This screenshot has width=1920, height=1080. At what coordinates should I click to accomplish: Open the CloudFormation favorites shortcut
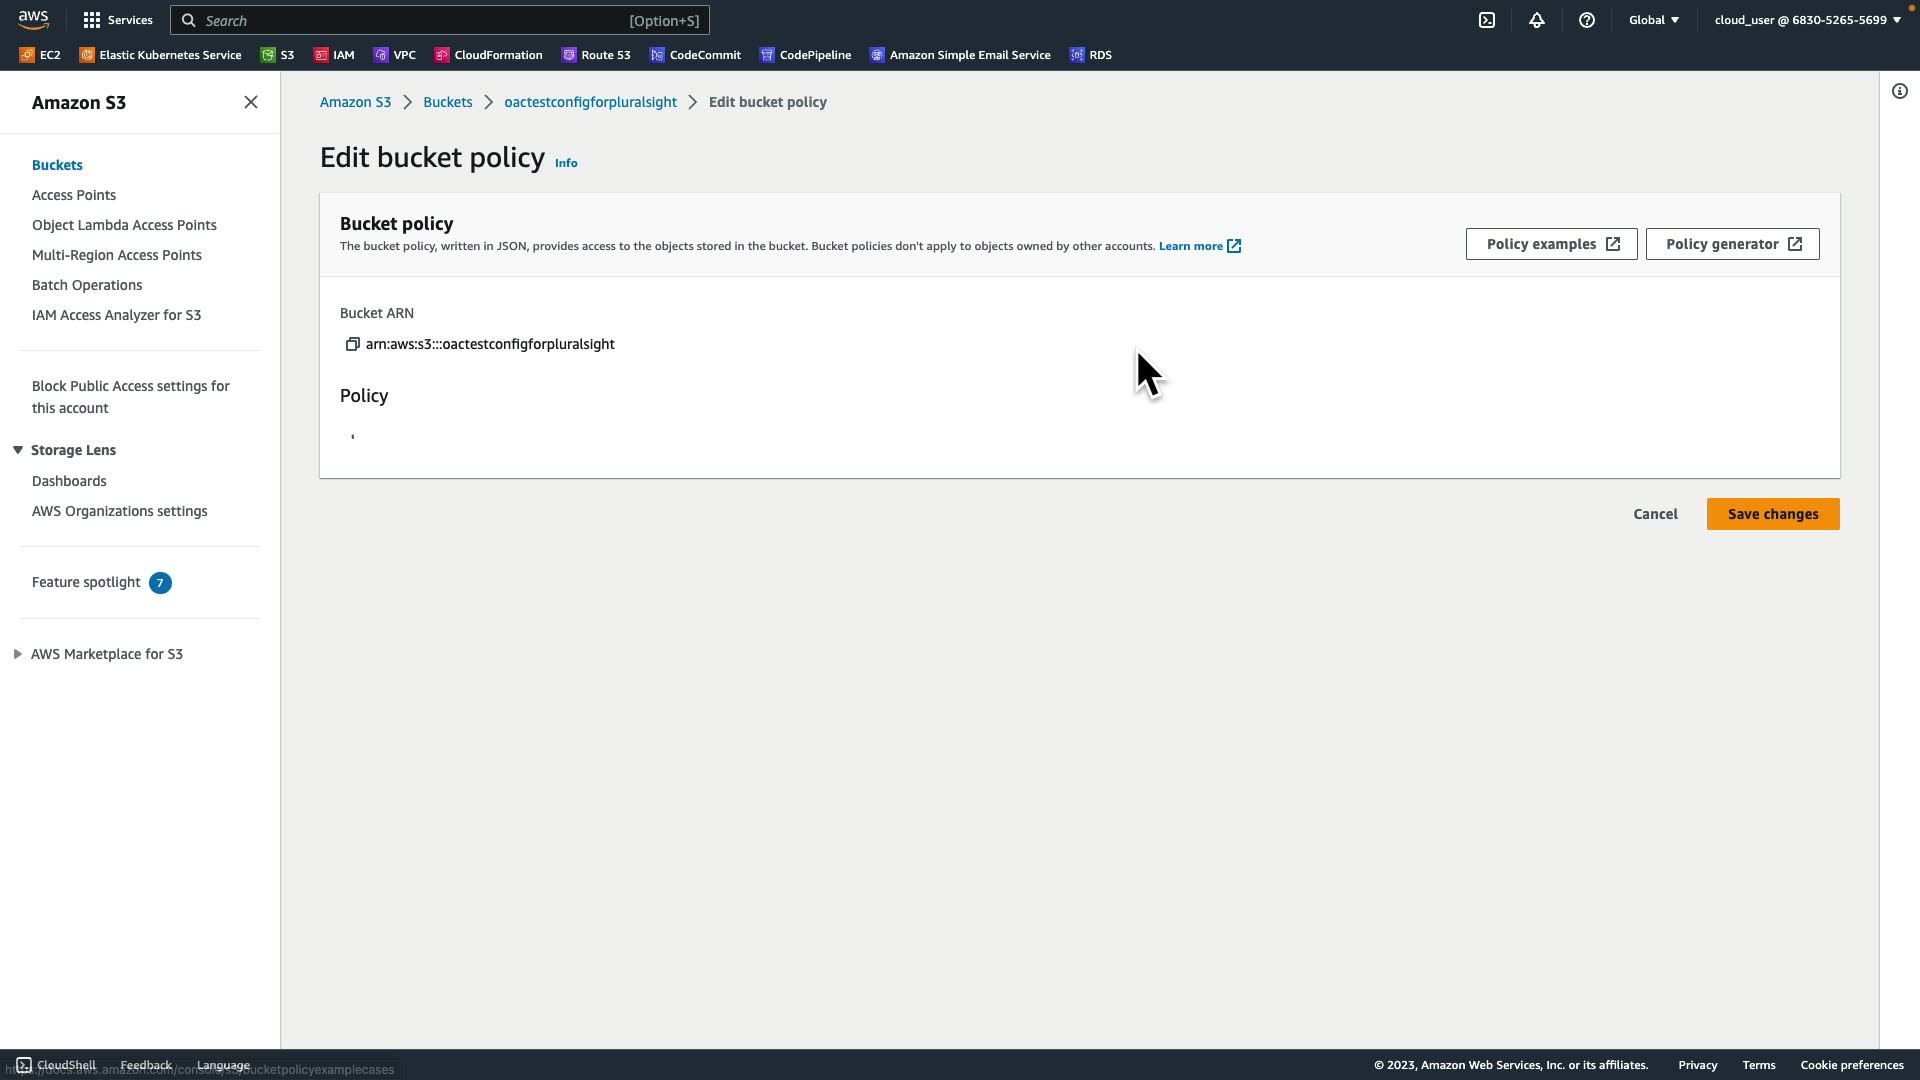pyautogui.click(x=488, y=55)
